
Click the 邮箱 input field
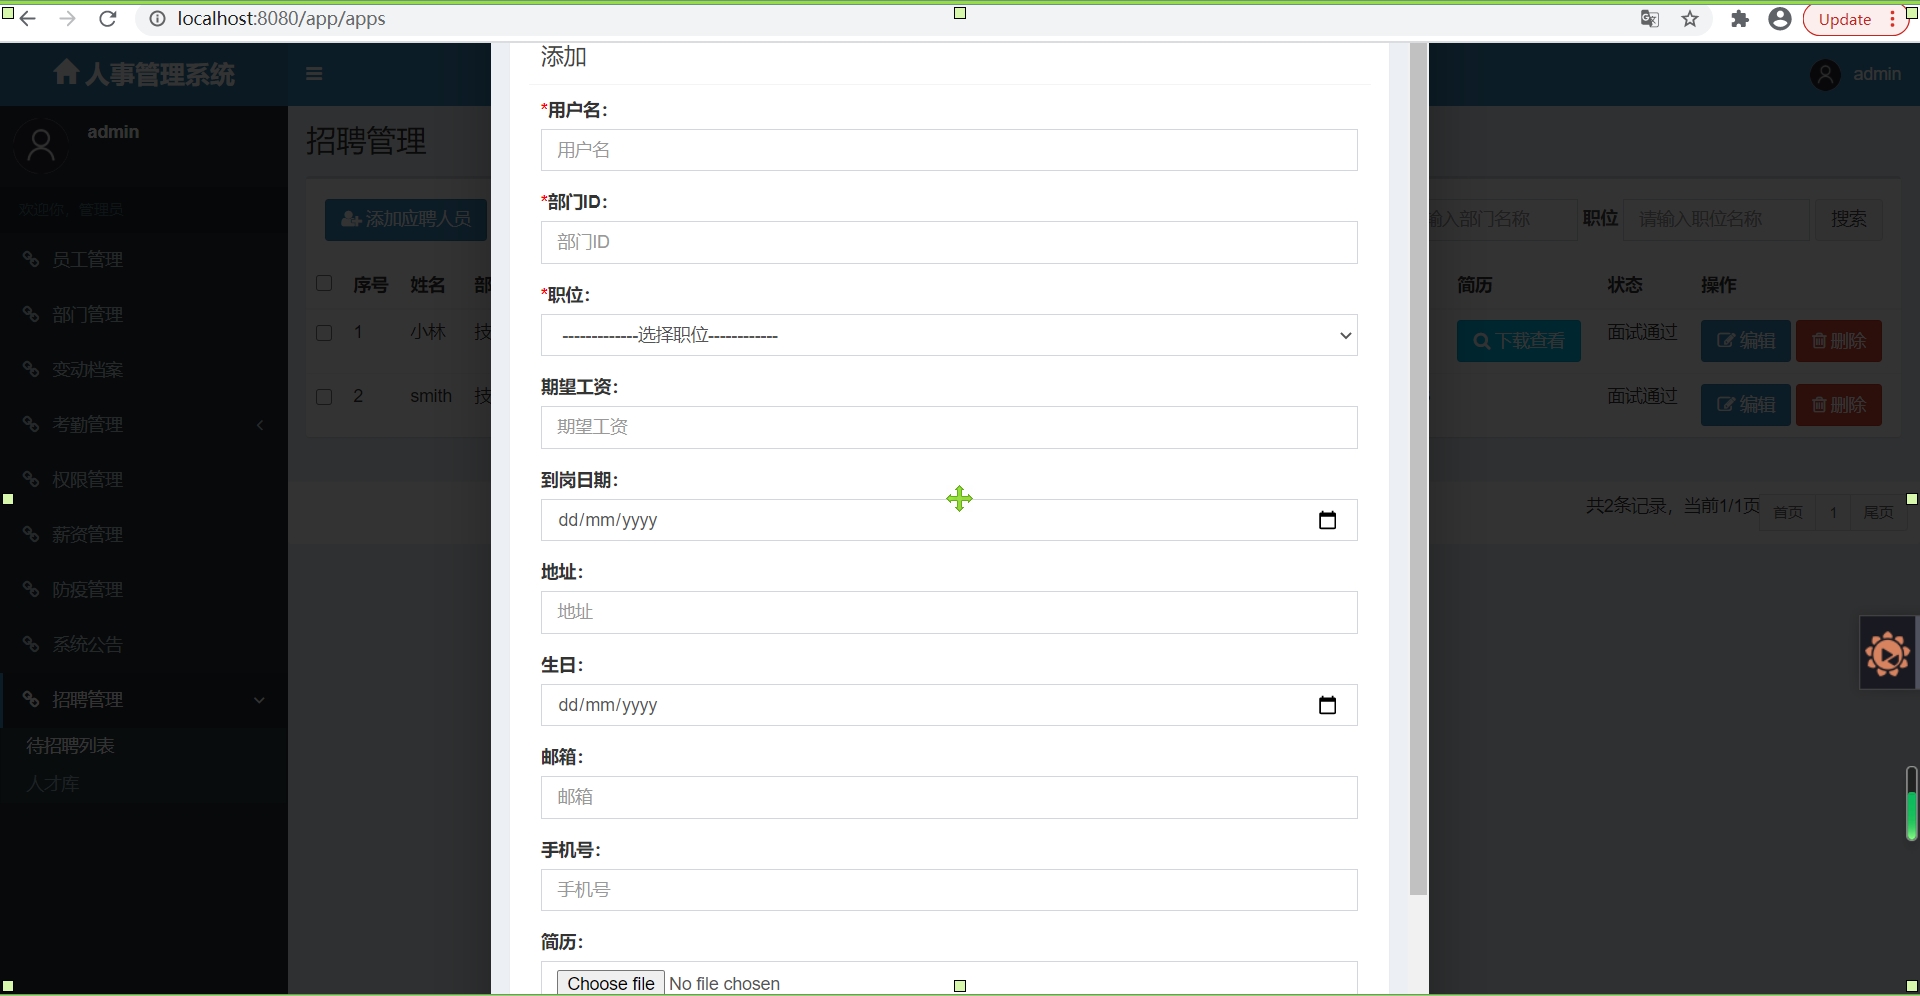(x=949, y=797)
